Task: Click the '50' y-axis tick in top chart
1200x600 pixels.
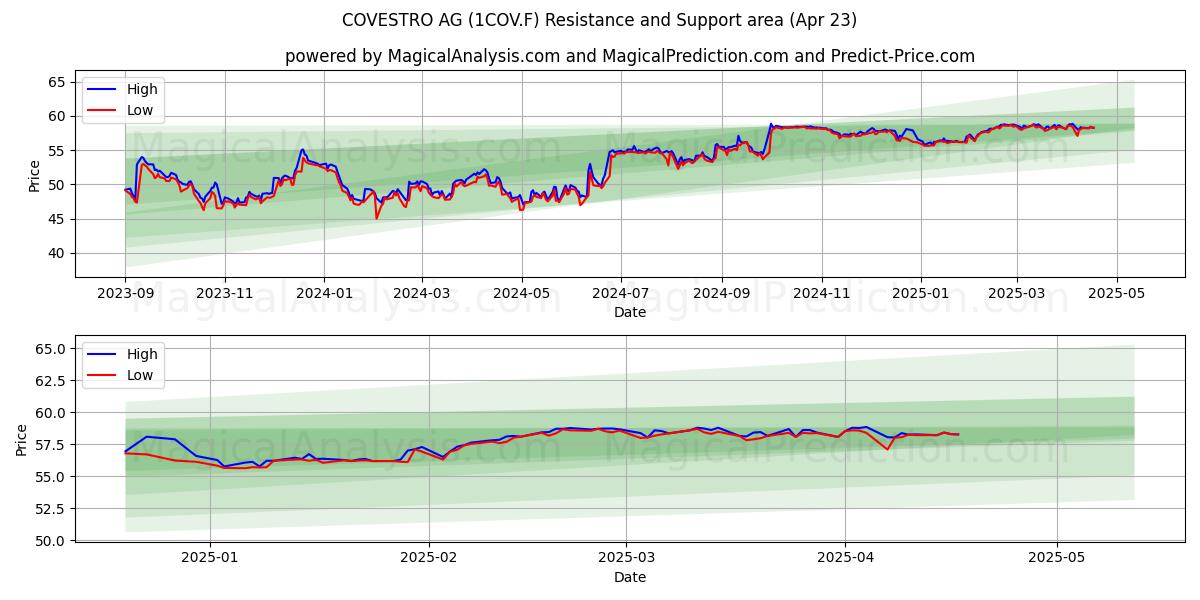Action: click(x=57, y=185)
